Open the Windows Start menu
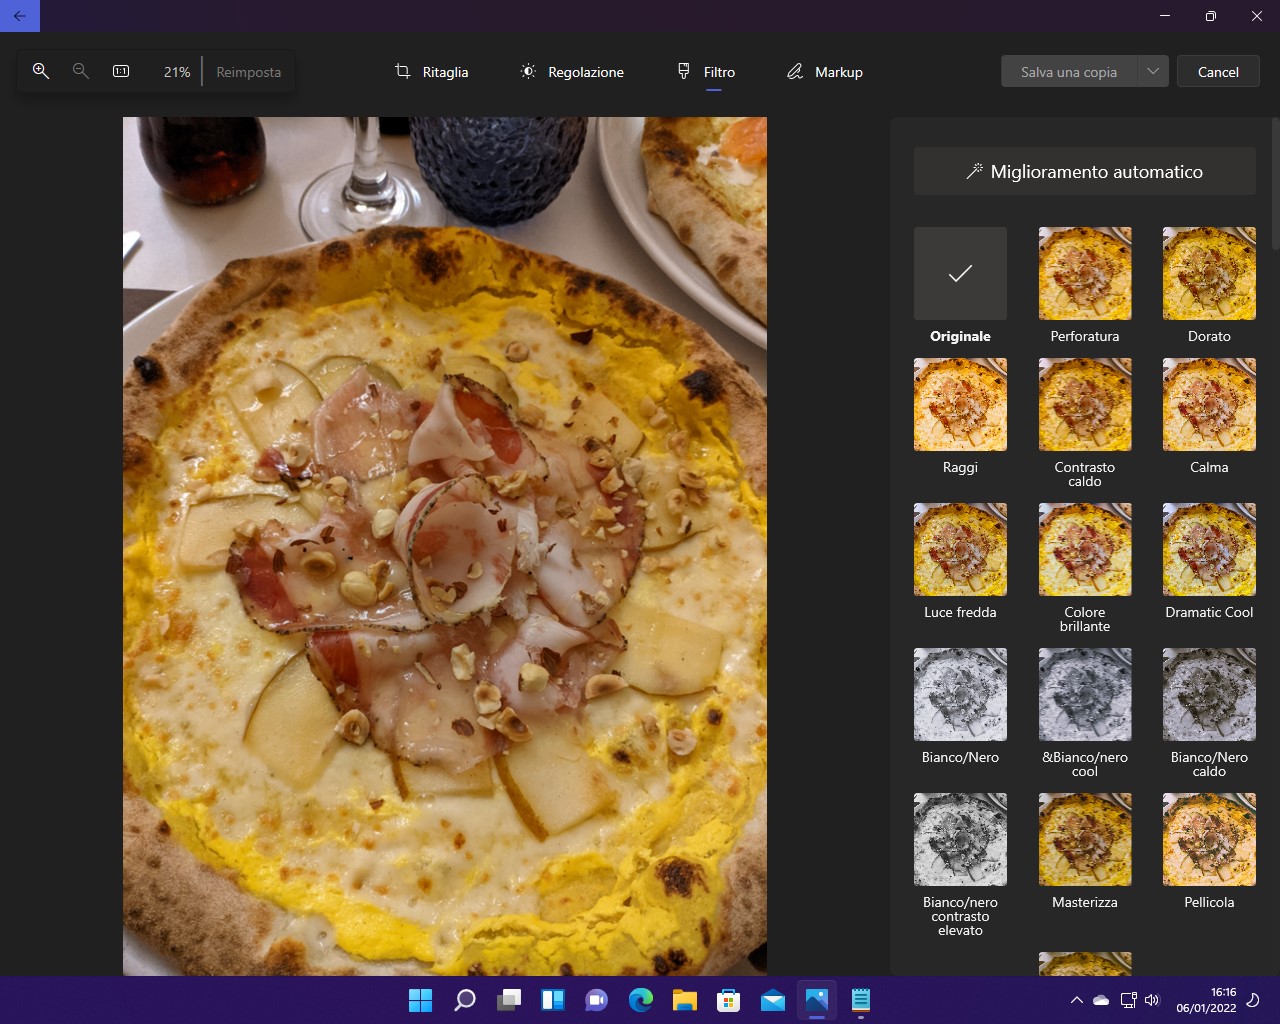This screenshot has height=1024, width=1280. coord(421,1000)
